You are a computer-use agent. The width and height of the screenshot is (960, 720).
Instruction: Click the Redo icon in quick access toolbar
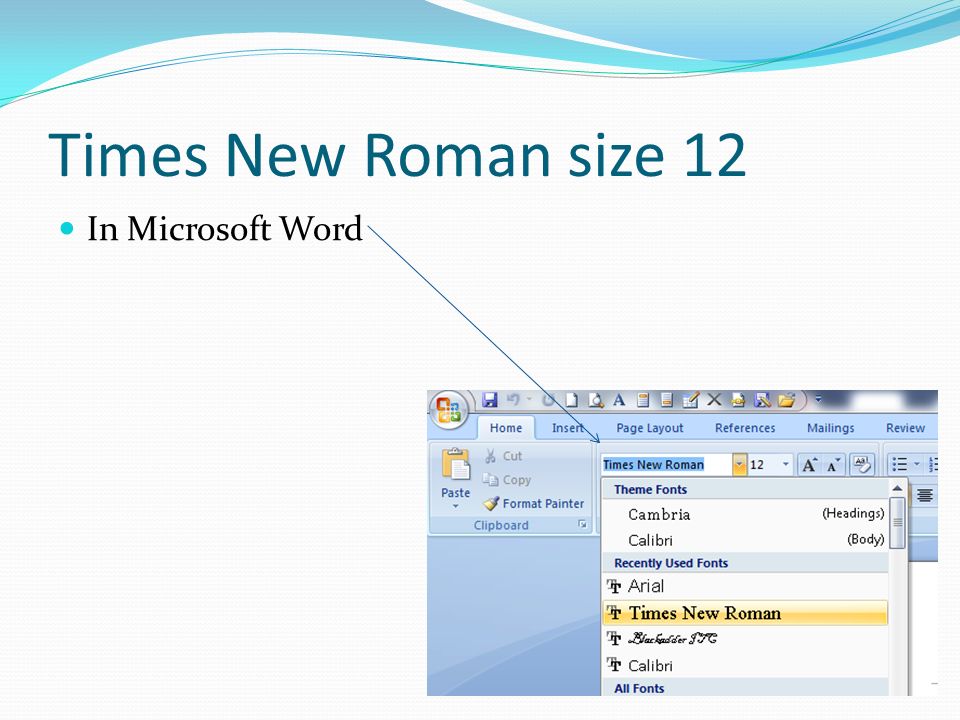[x=549, y=400]
